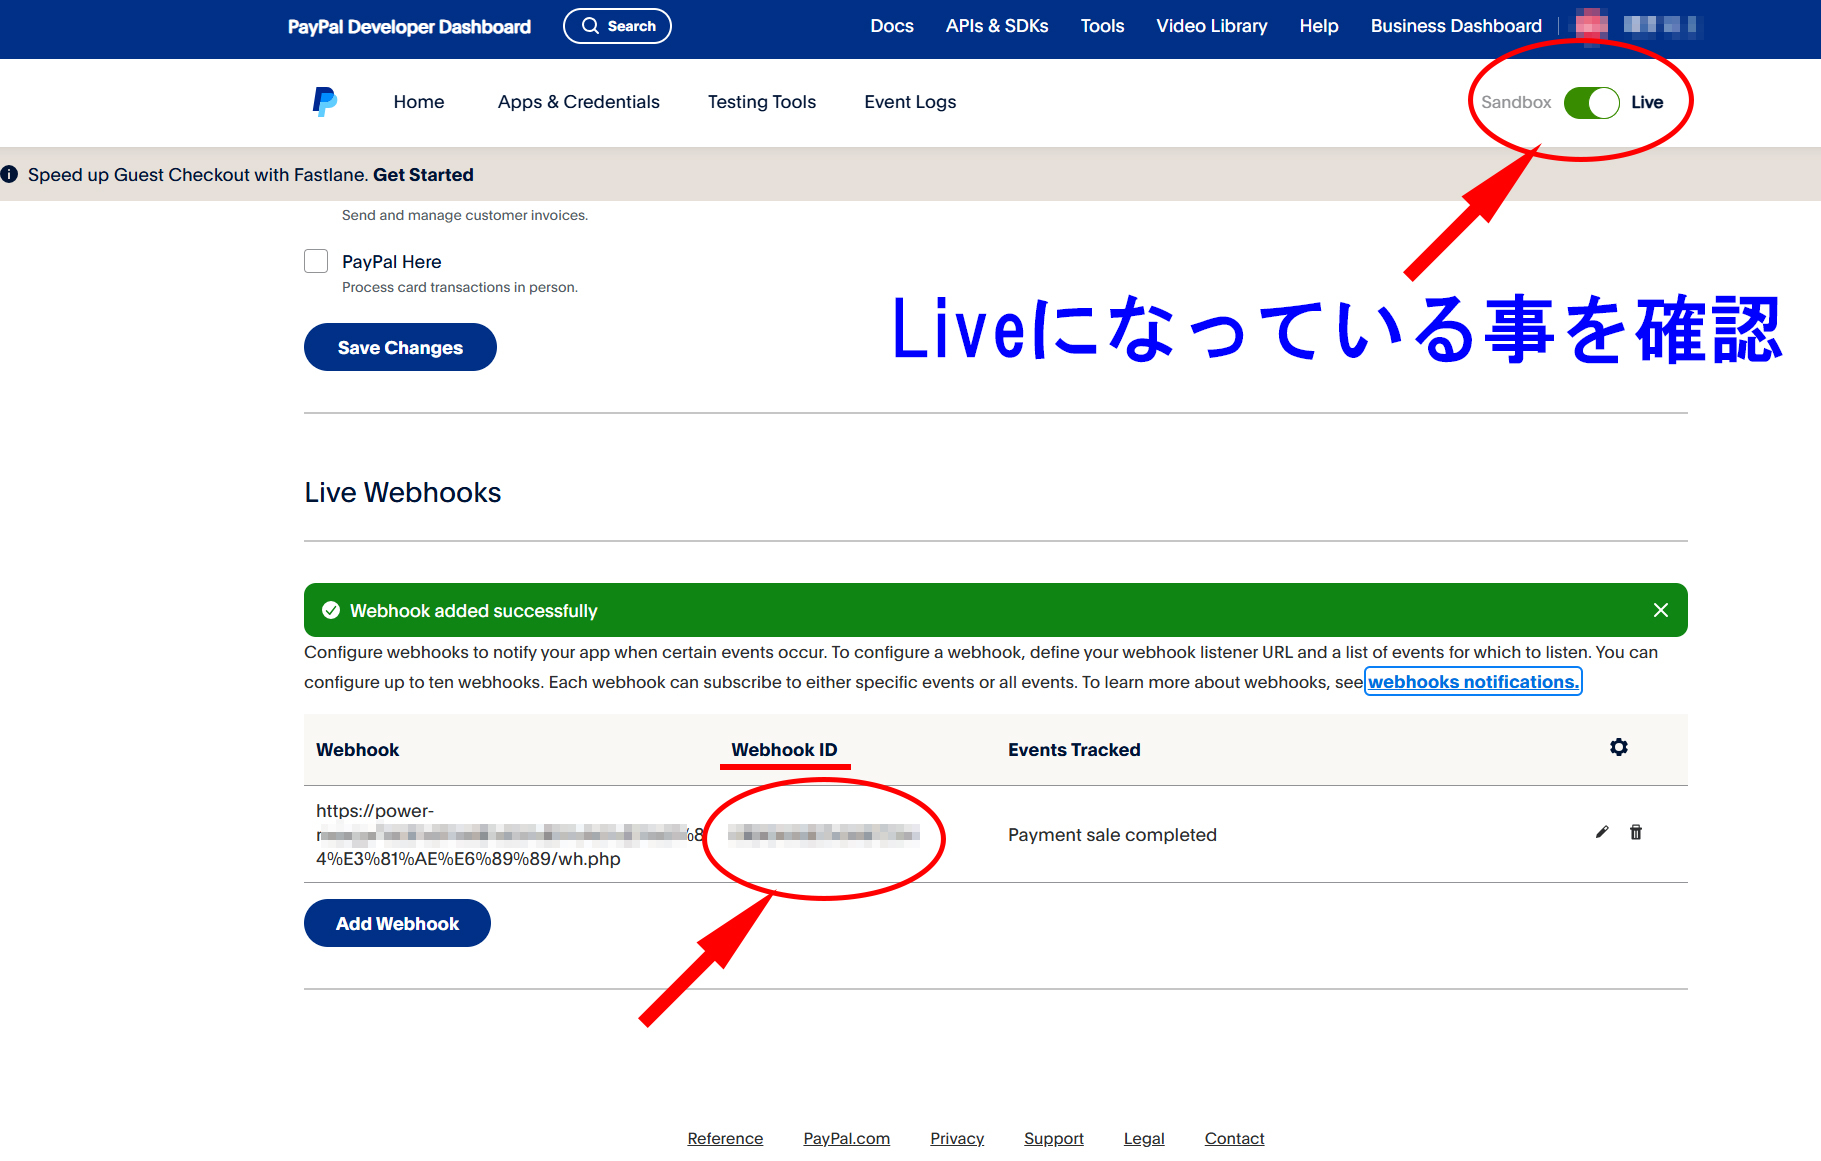
Task: Click the info icon in the Fastlane banner
Action: pyautogui.click(x=10, y=175)
